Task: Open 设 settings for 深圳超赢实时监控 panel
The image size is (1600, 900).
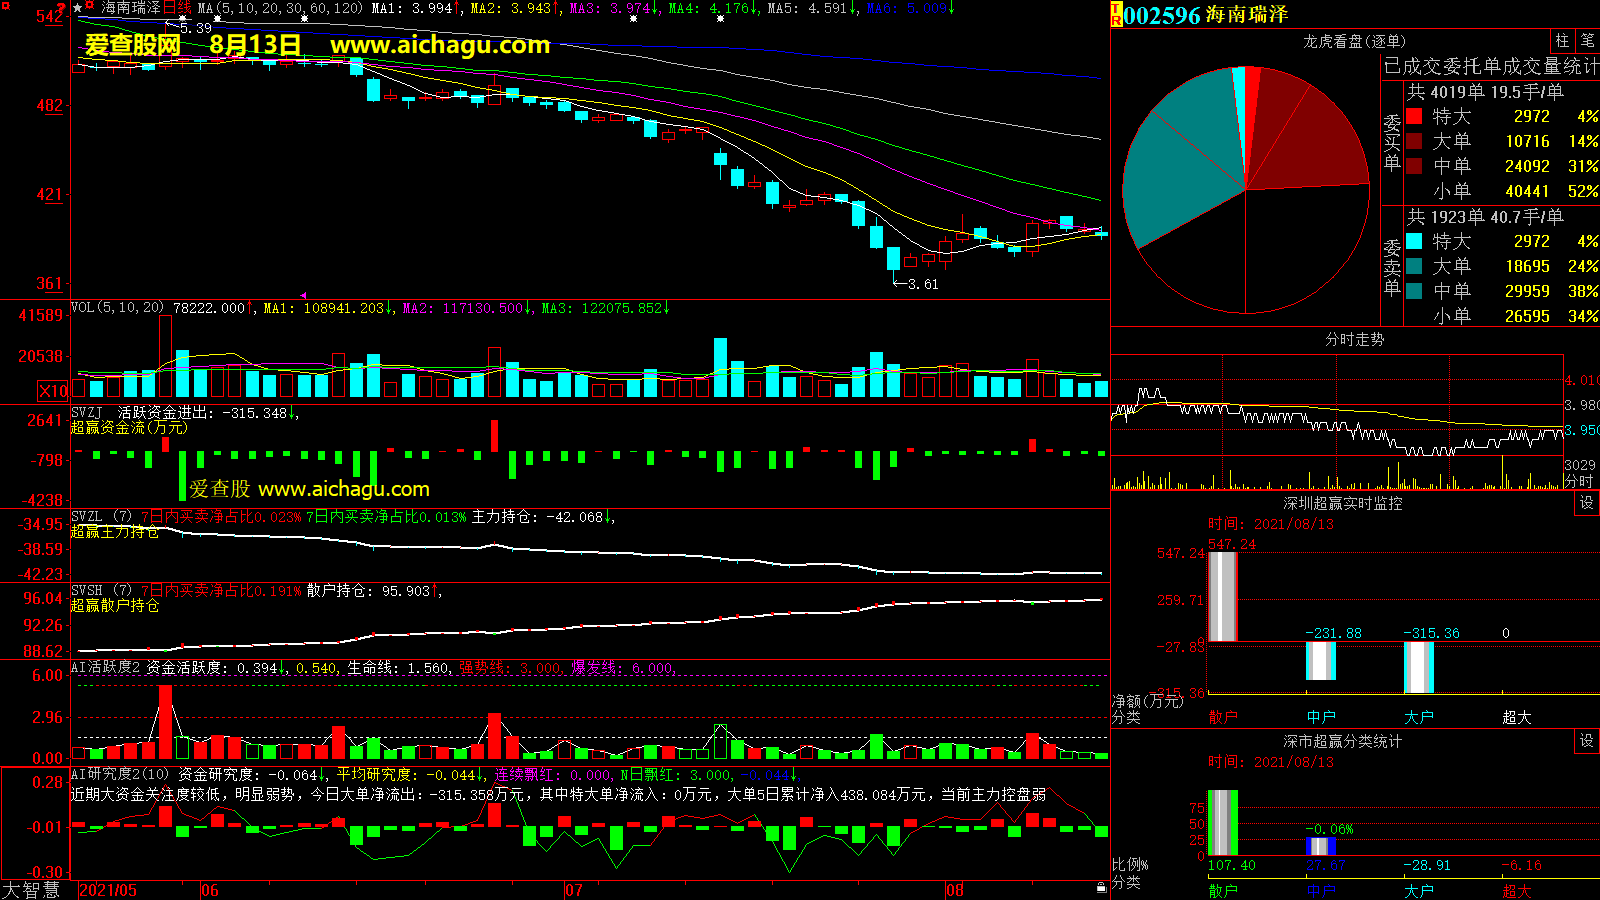Action: coord(1586,503)
